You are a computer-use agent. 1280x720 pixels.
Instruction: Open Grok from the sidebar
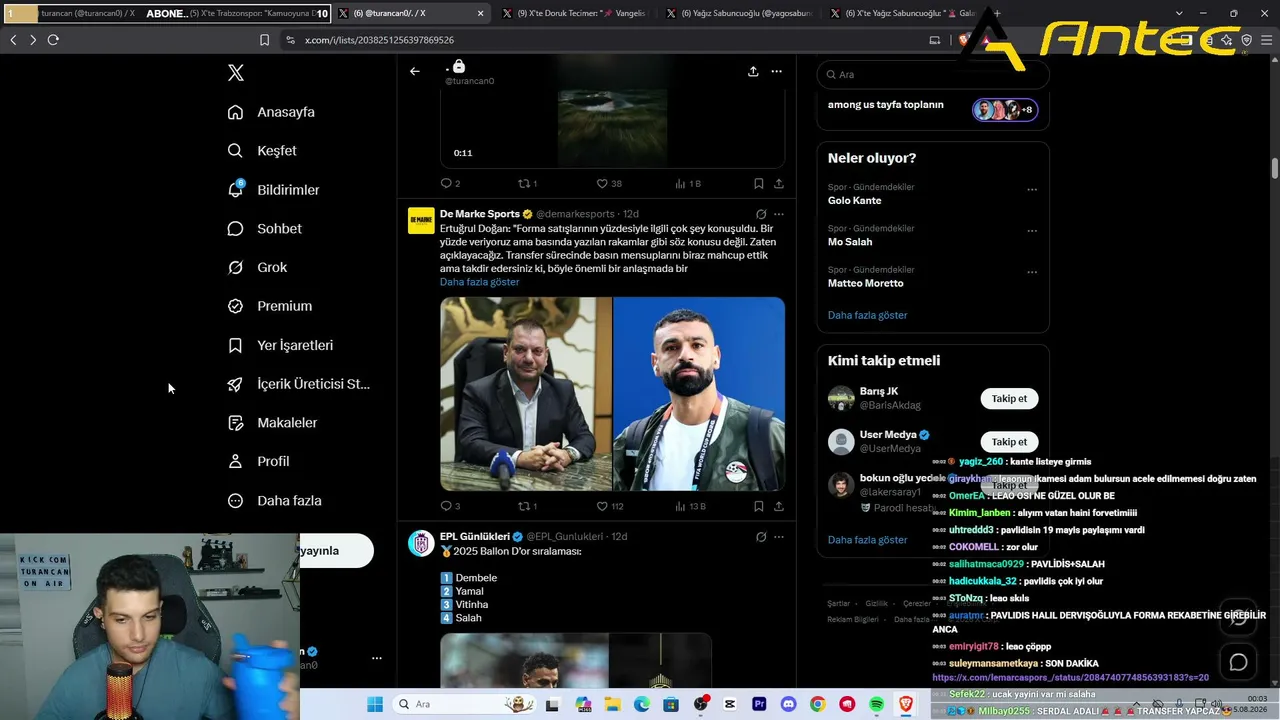click(257, 268)
